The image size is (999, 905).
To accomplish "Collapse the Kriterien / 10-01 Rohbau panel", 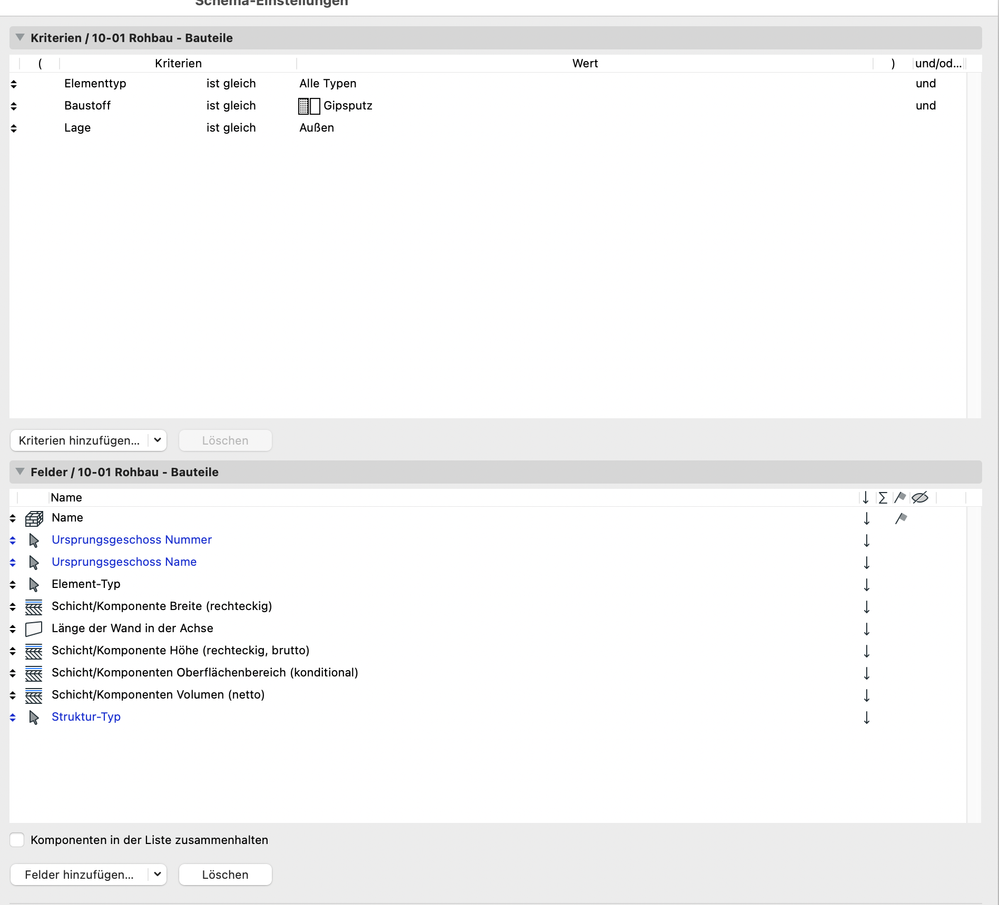I will point(20,38).
